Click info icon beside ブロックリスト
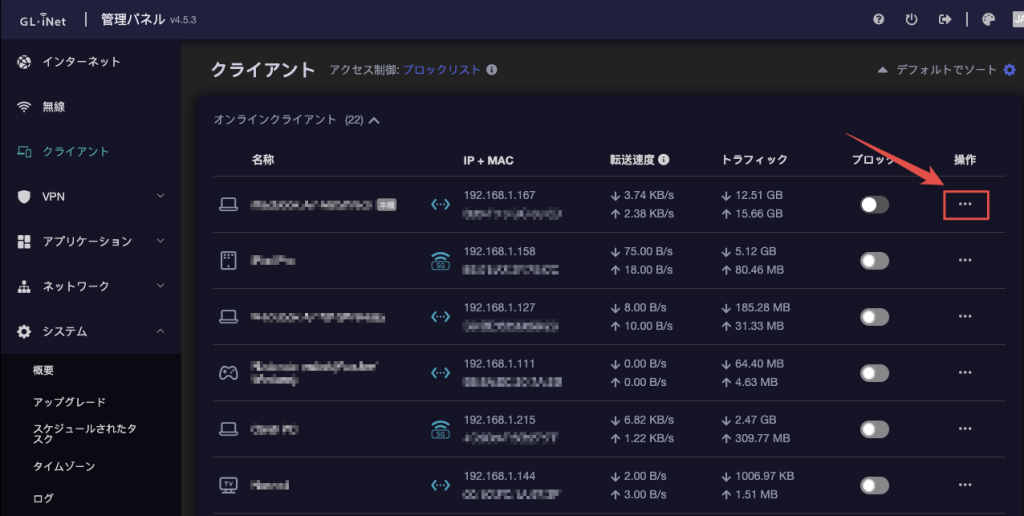1024x516 pixels. pyautogui.click(x=492, y=70)
